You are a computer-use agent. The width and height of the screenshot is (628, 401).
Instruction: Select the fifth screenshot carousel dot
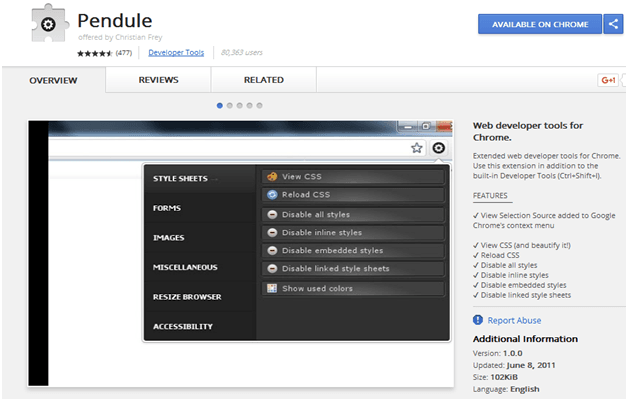[x=260, y=105]
